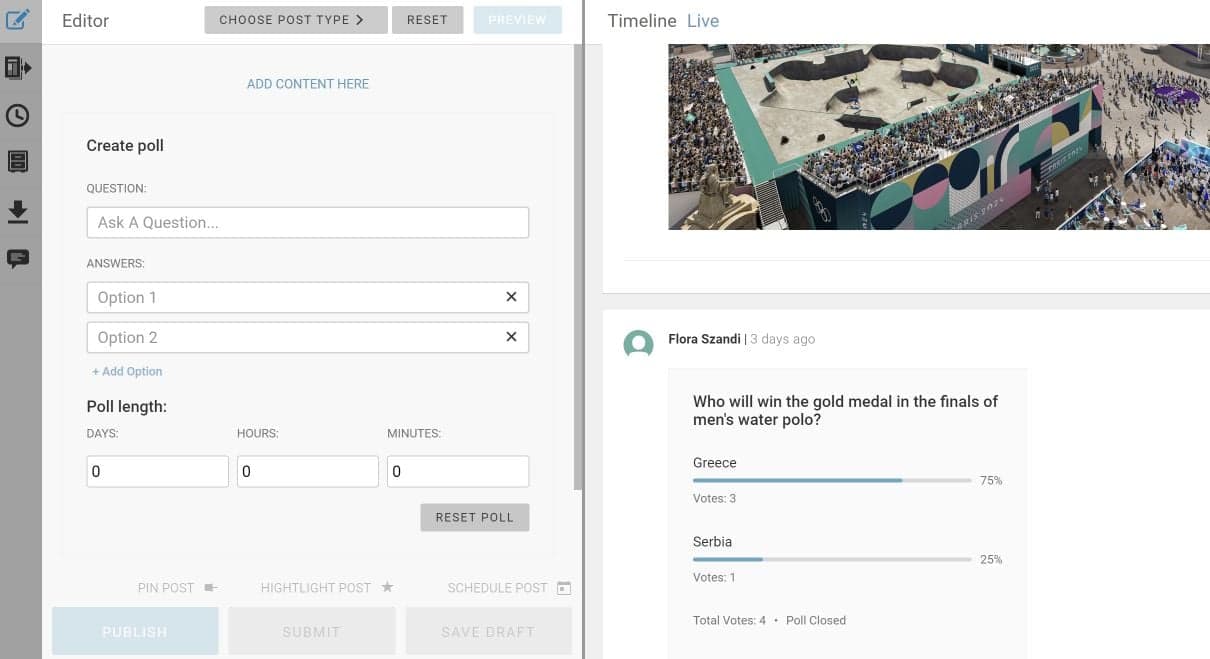Click the Save Draft button

[488, 631]
